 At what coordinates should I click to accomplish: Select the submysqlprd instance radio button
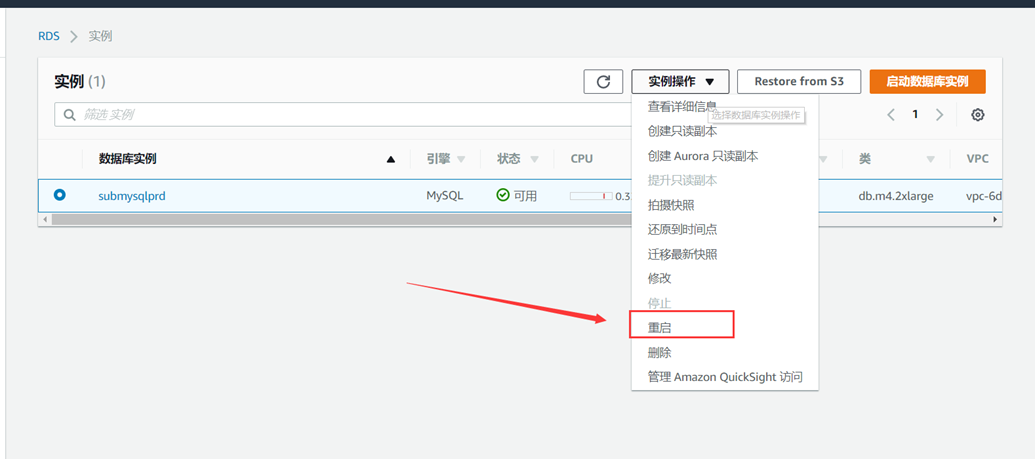pyautogui.click(x=60, y=195)
